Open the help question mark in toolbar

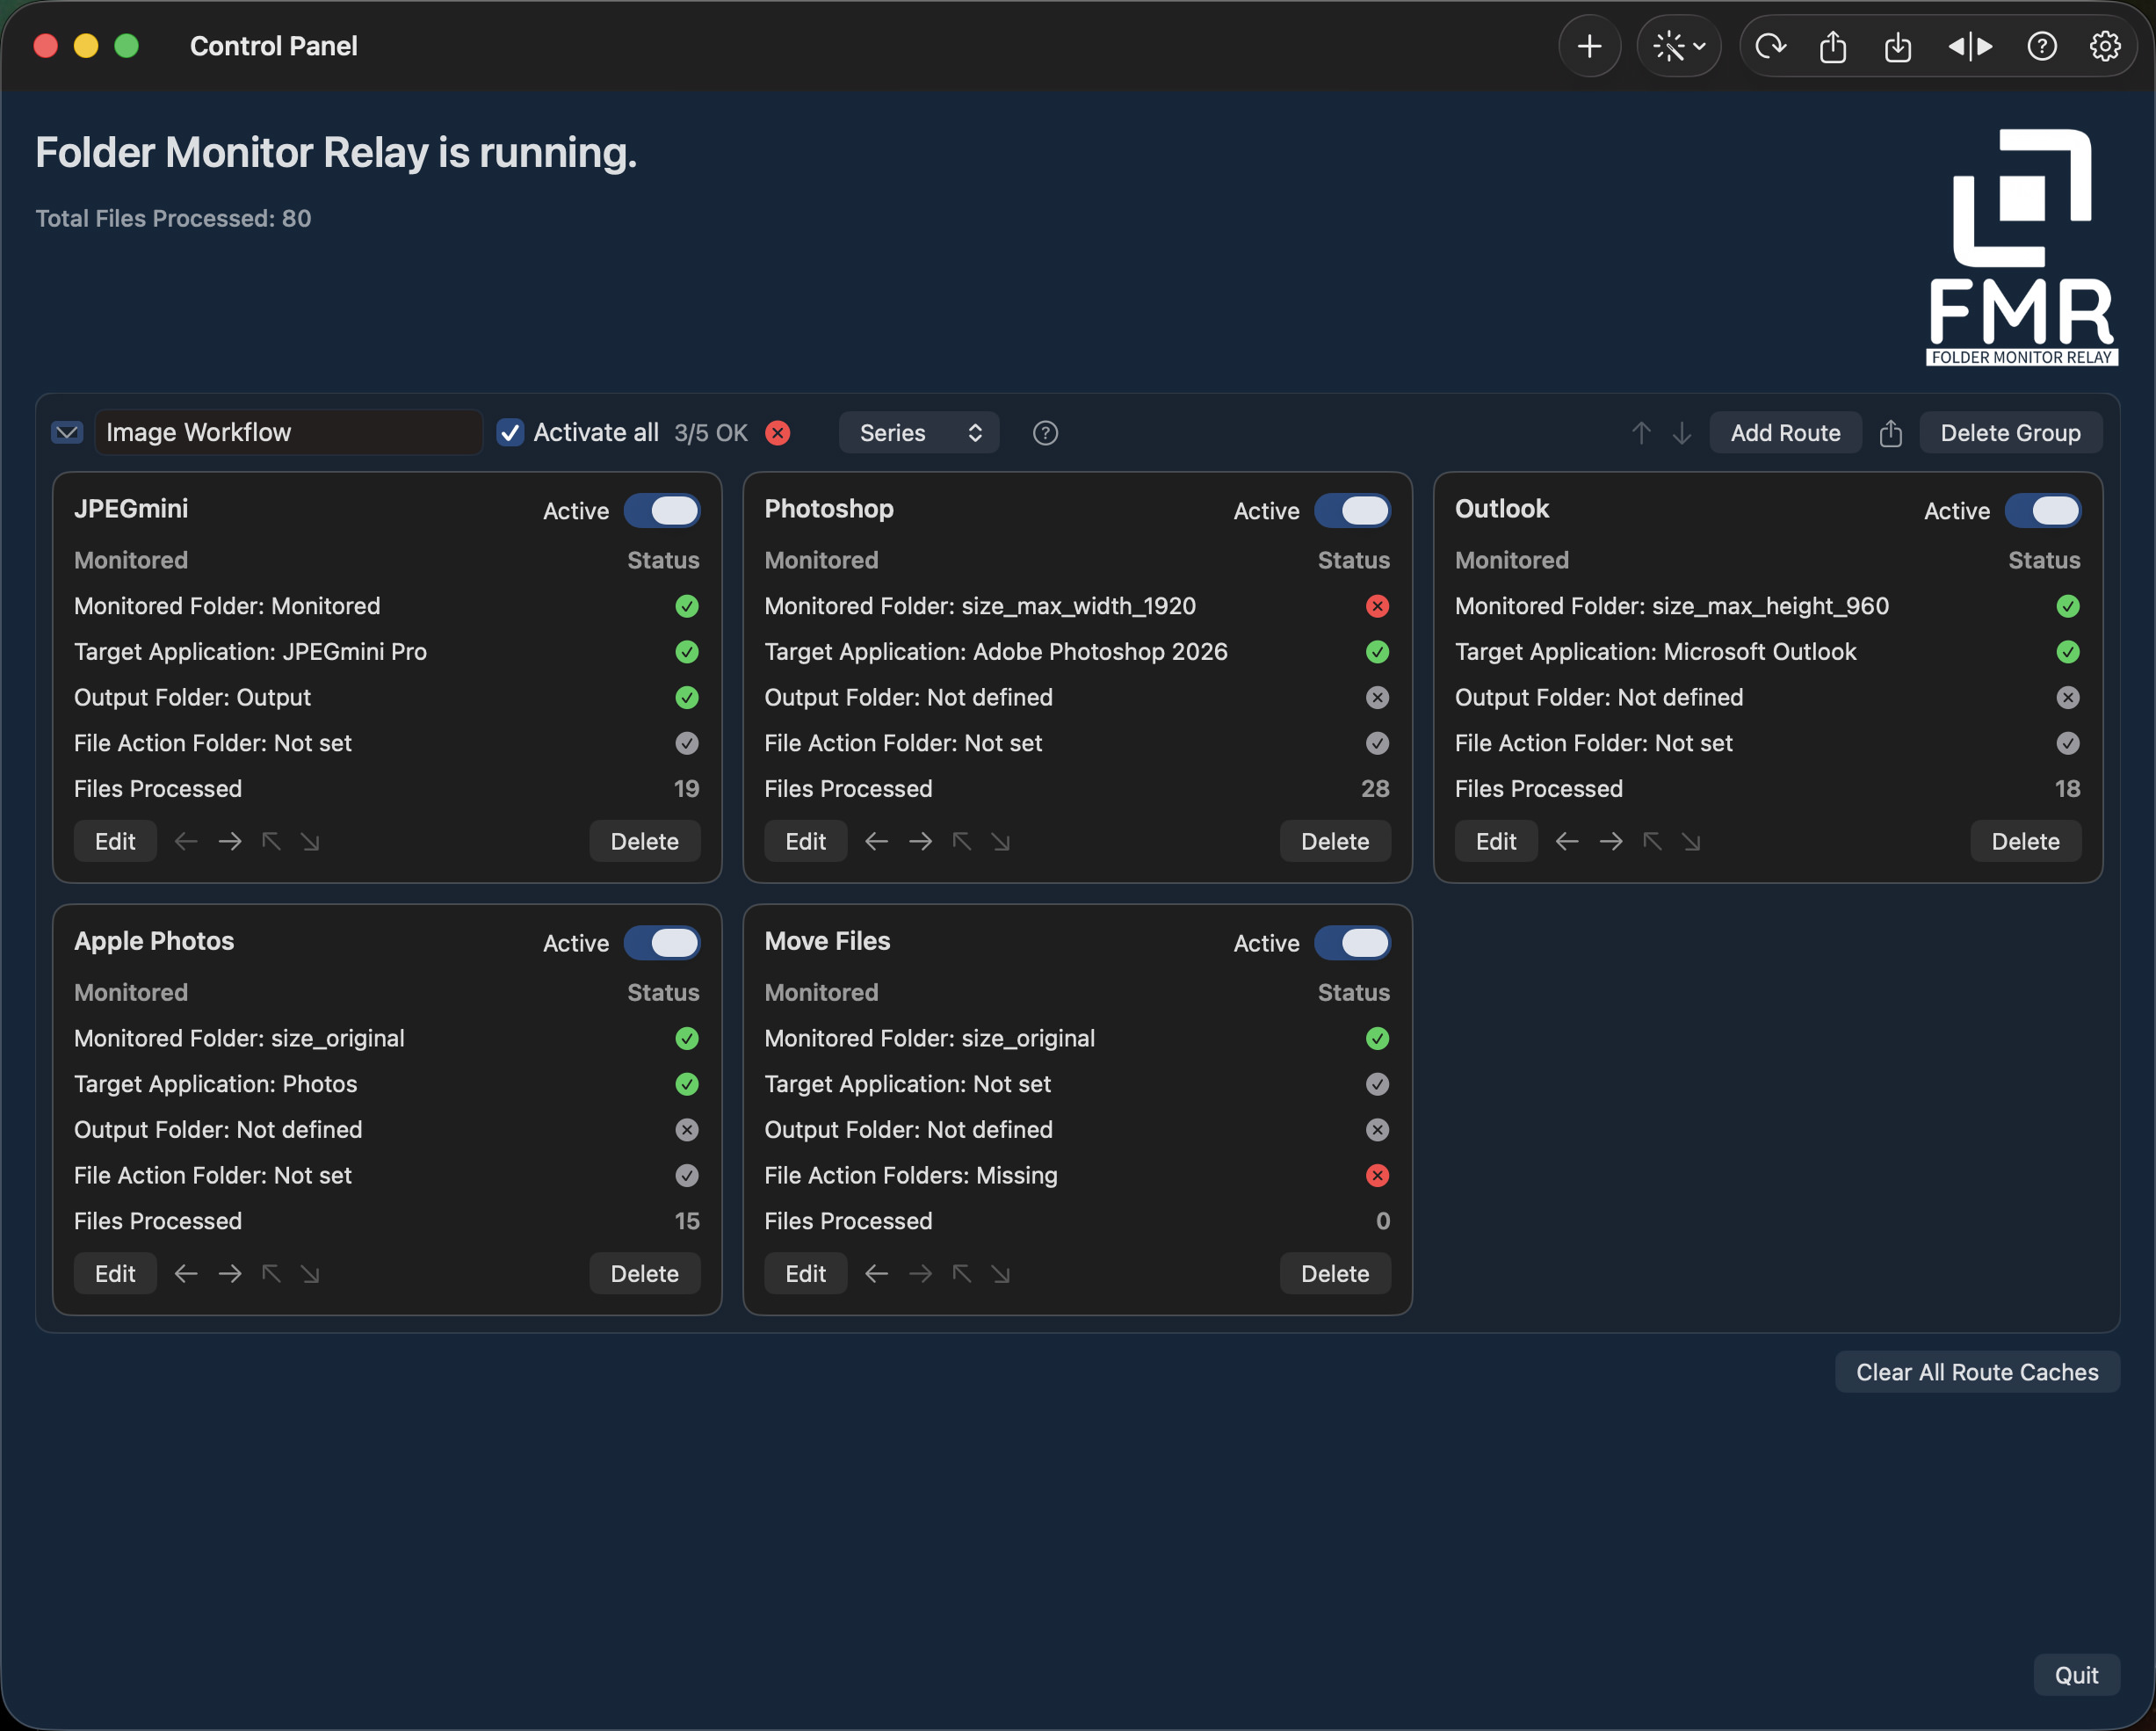click(x=2041, y=46)
